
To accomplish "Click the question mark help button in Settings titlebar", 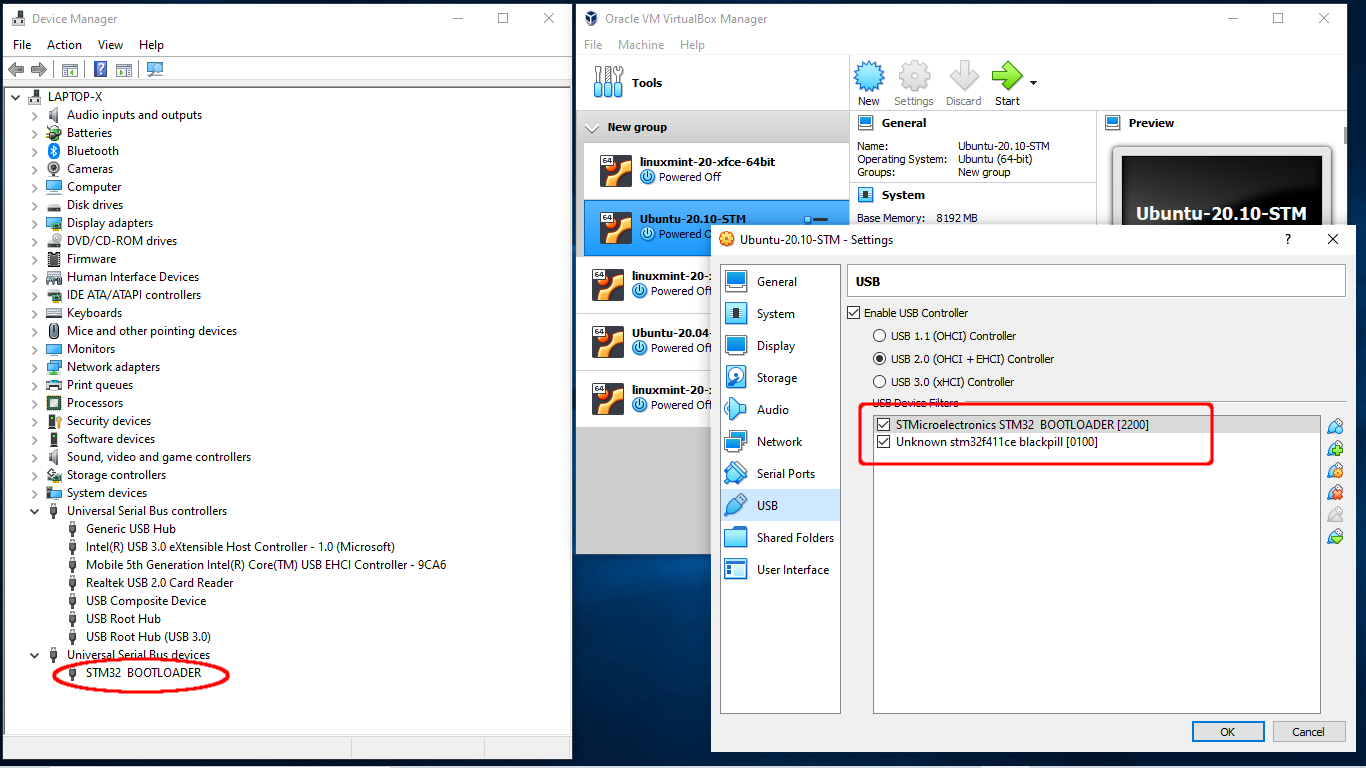I will coord(1287,240).
